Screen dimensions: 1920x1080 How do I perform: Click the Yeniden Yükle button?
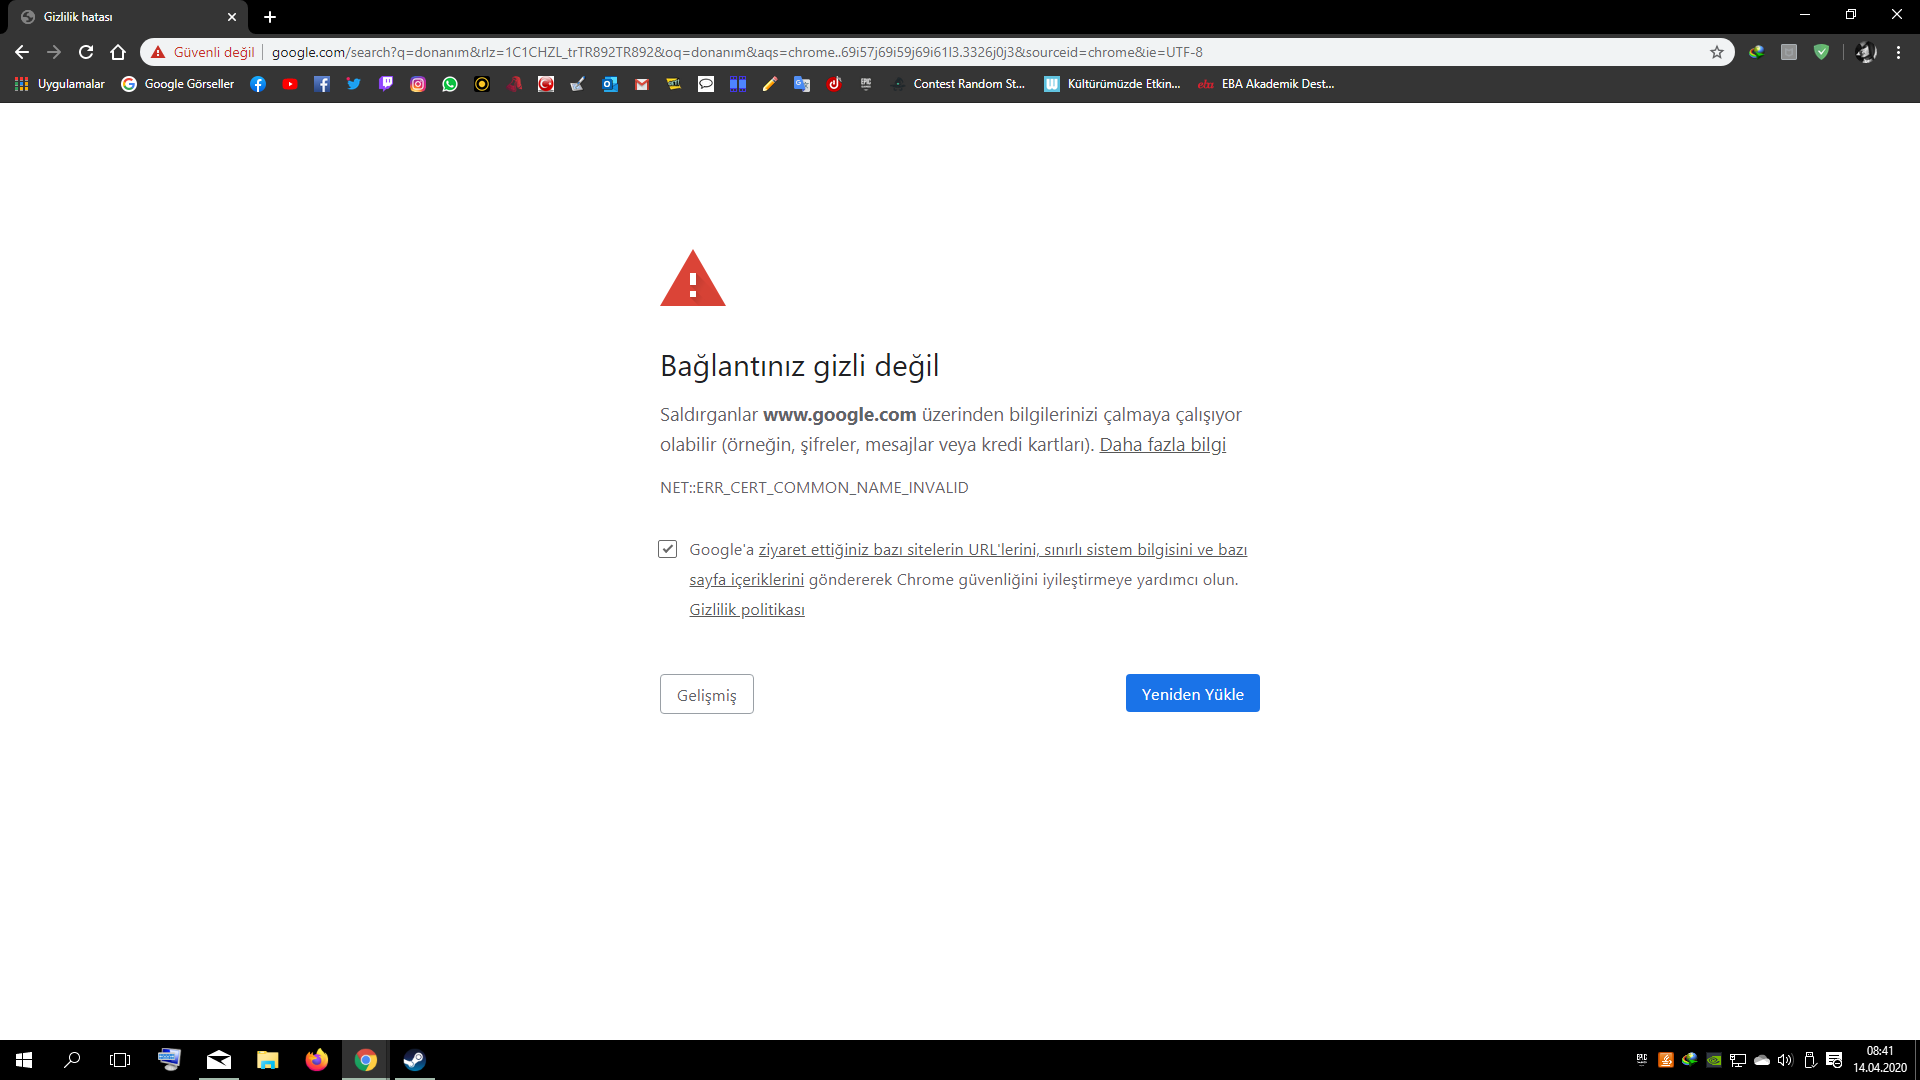point(1192,693)
